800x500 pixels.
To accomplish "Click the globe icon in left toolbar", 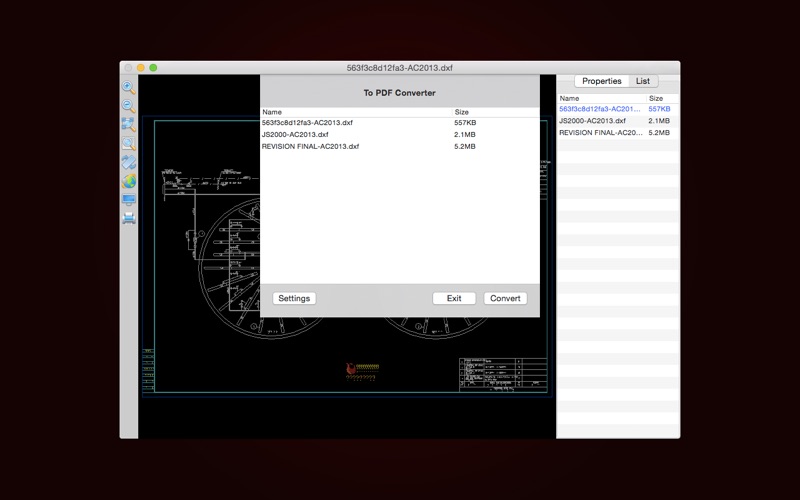I will (128, 181).
